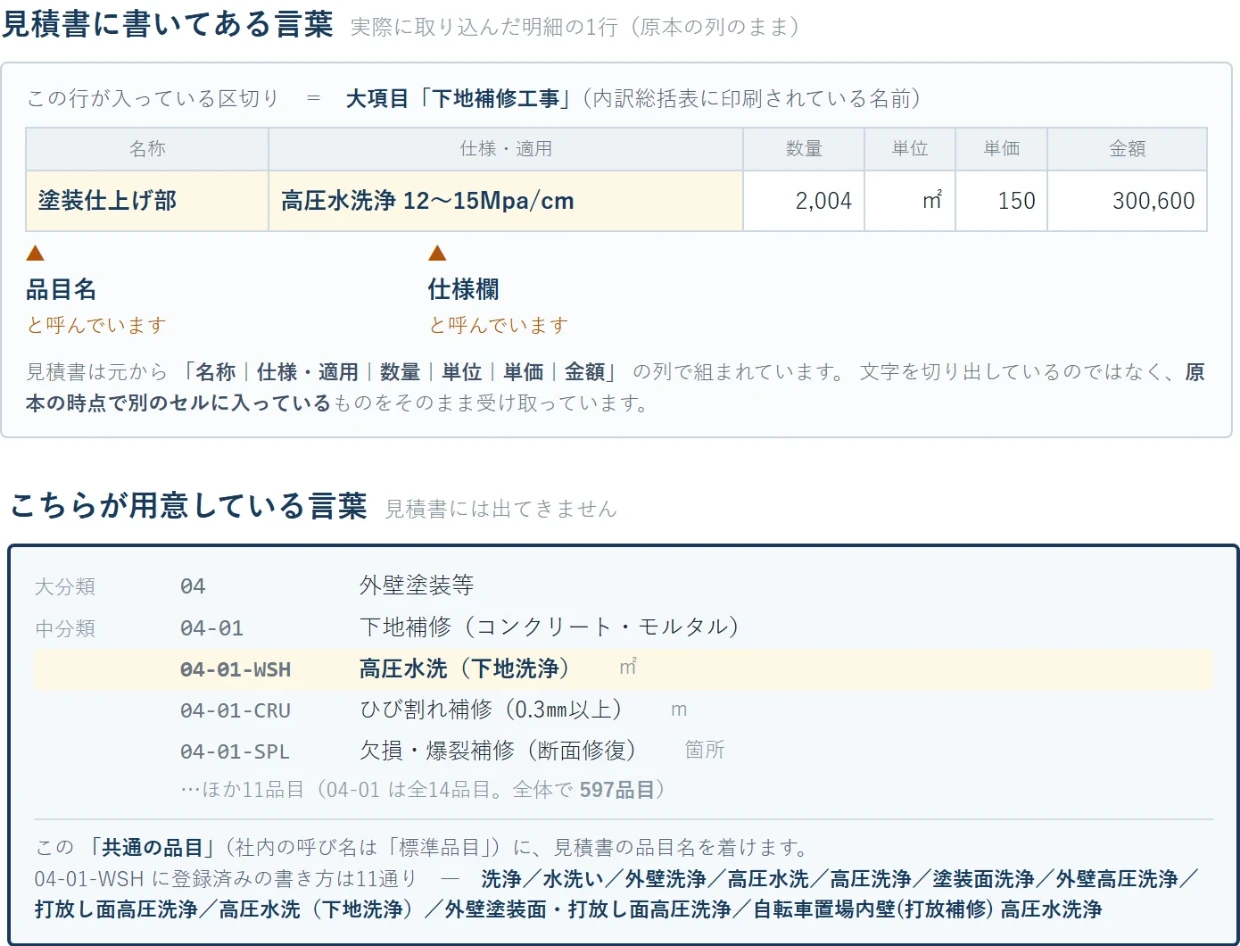Click the 「共通の品目」 bold term
1240x946 pixels.
[151, 848]
